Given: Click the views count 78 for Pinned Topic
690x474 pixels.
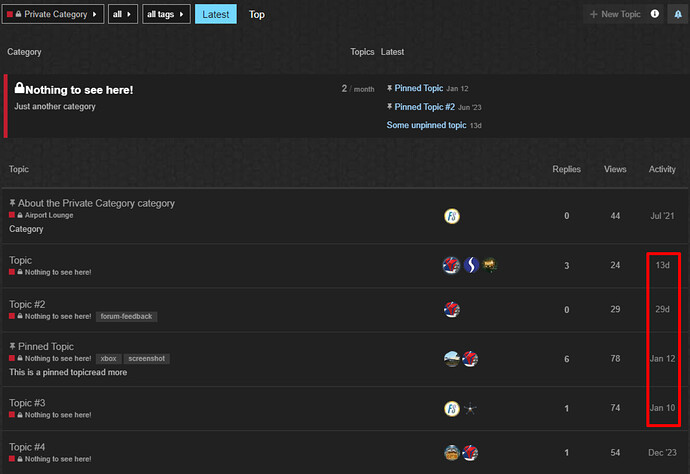Looking at the screenshot, I should pos(615,359).
